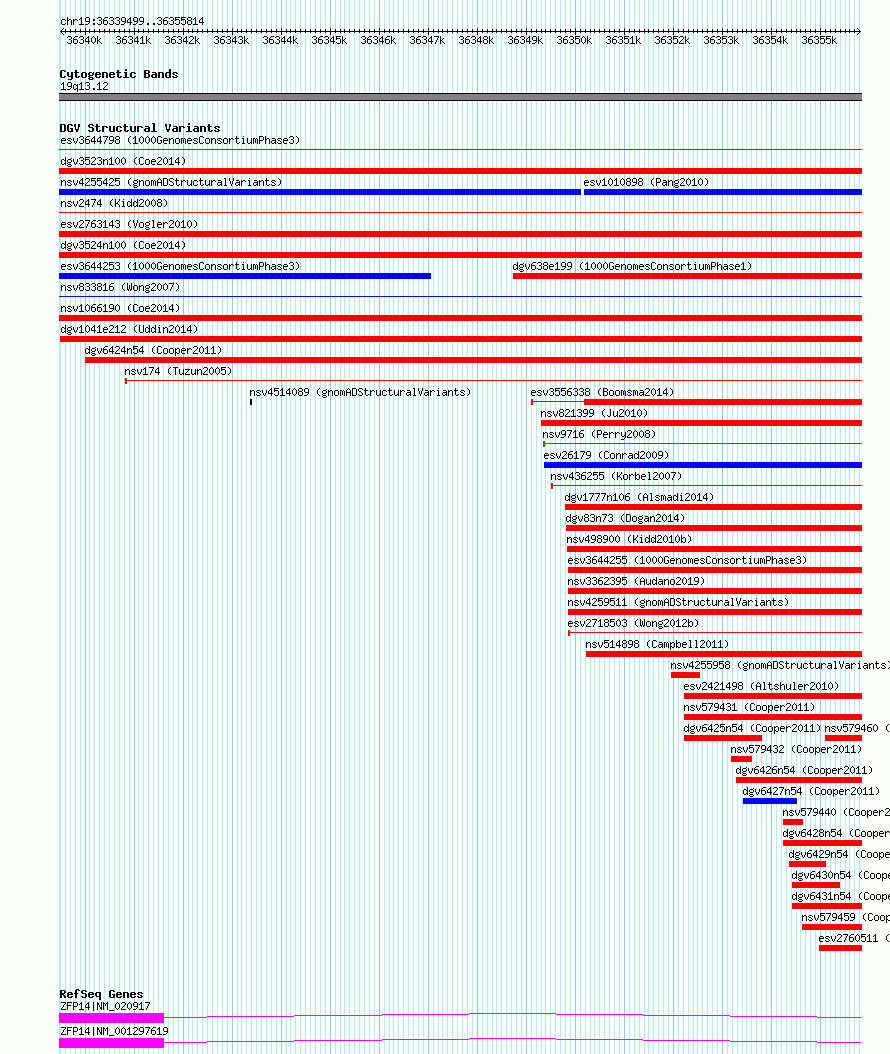This screenshot has height=1054, width=890.
Task: Open the nsv579460 variant label
Action: (856, 728)
